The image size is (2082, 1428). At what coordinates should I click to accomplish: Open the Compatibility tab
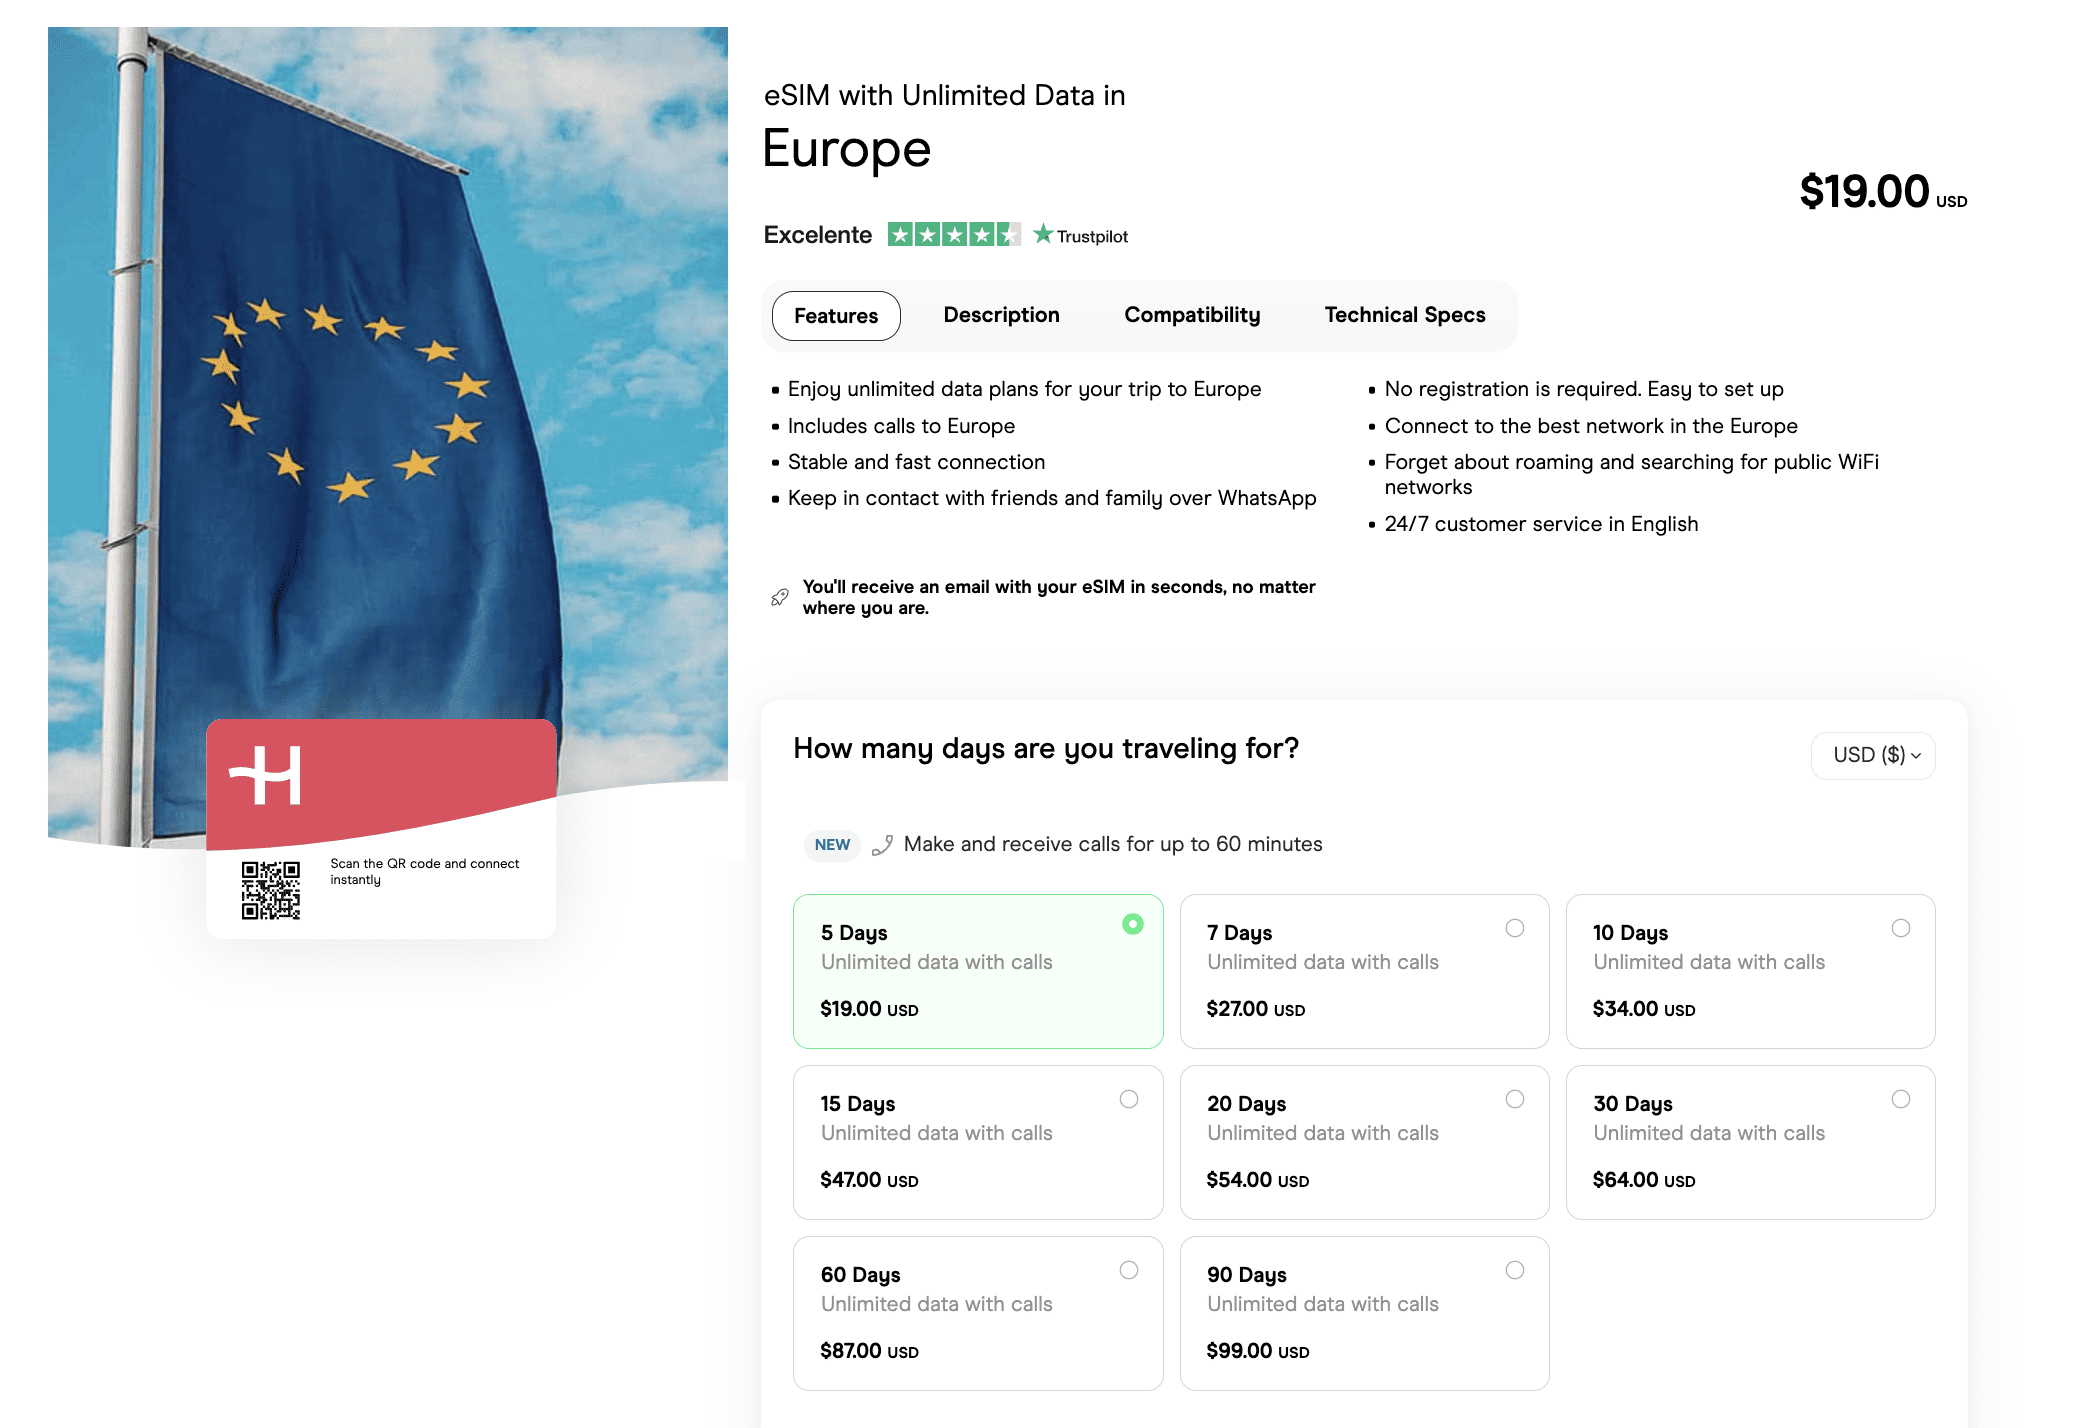click(1191, 315)
